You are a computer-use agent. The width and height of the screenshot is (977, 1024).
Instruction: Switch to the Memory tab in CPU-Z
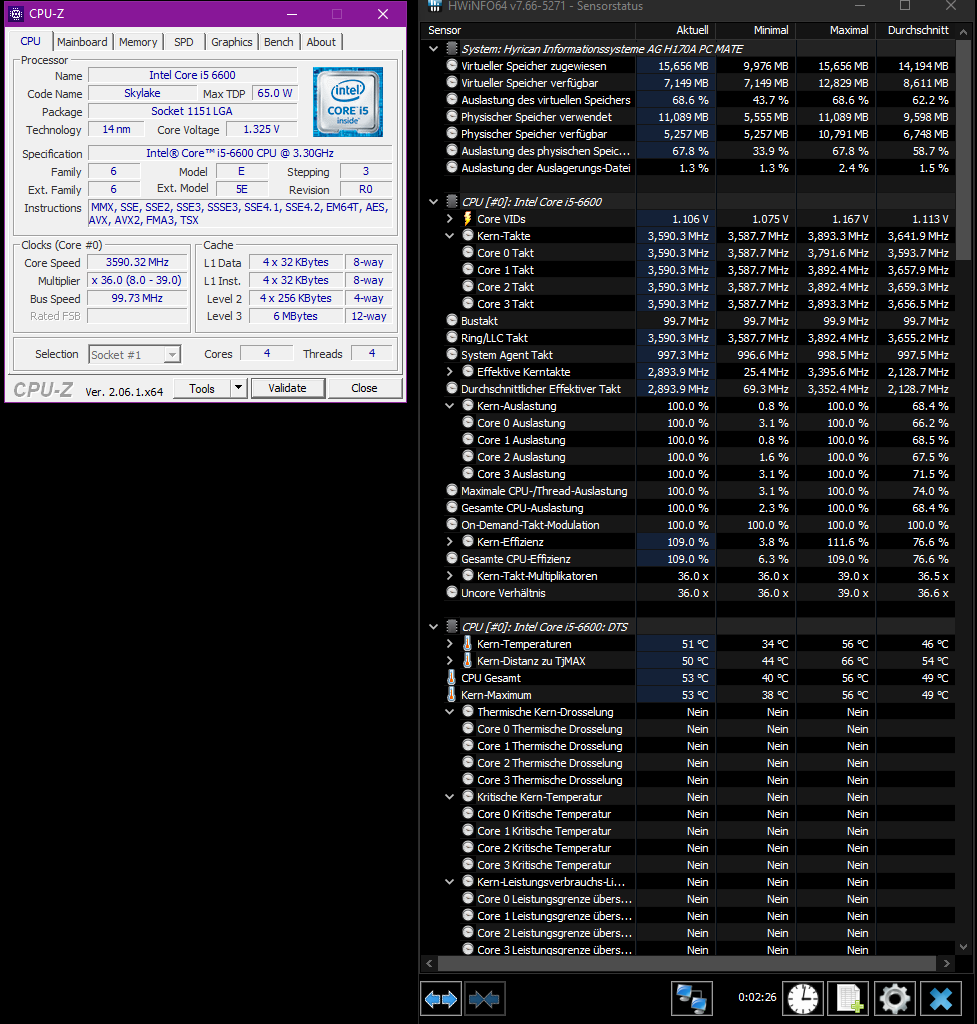[138, 42]
